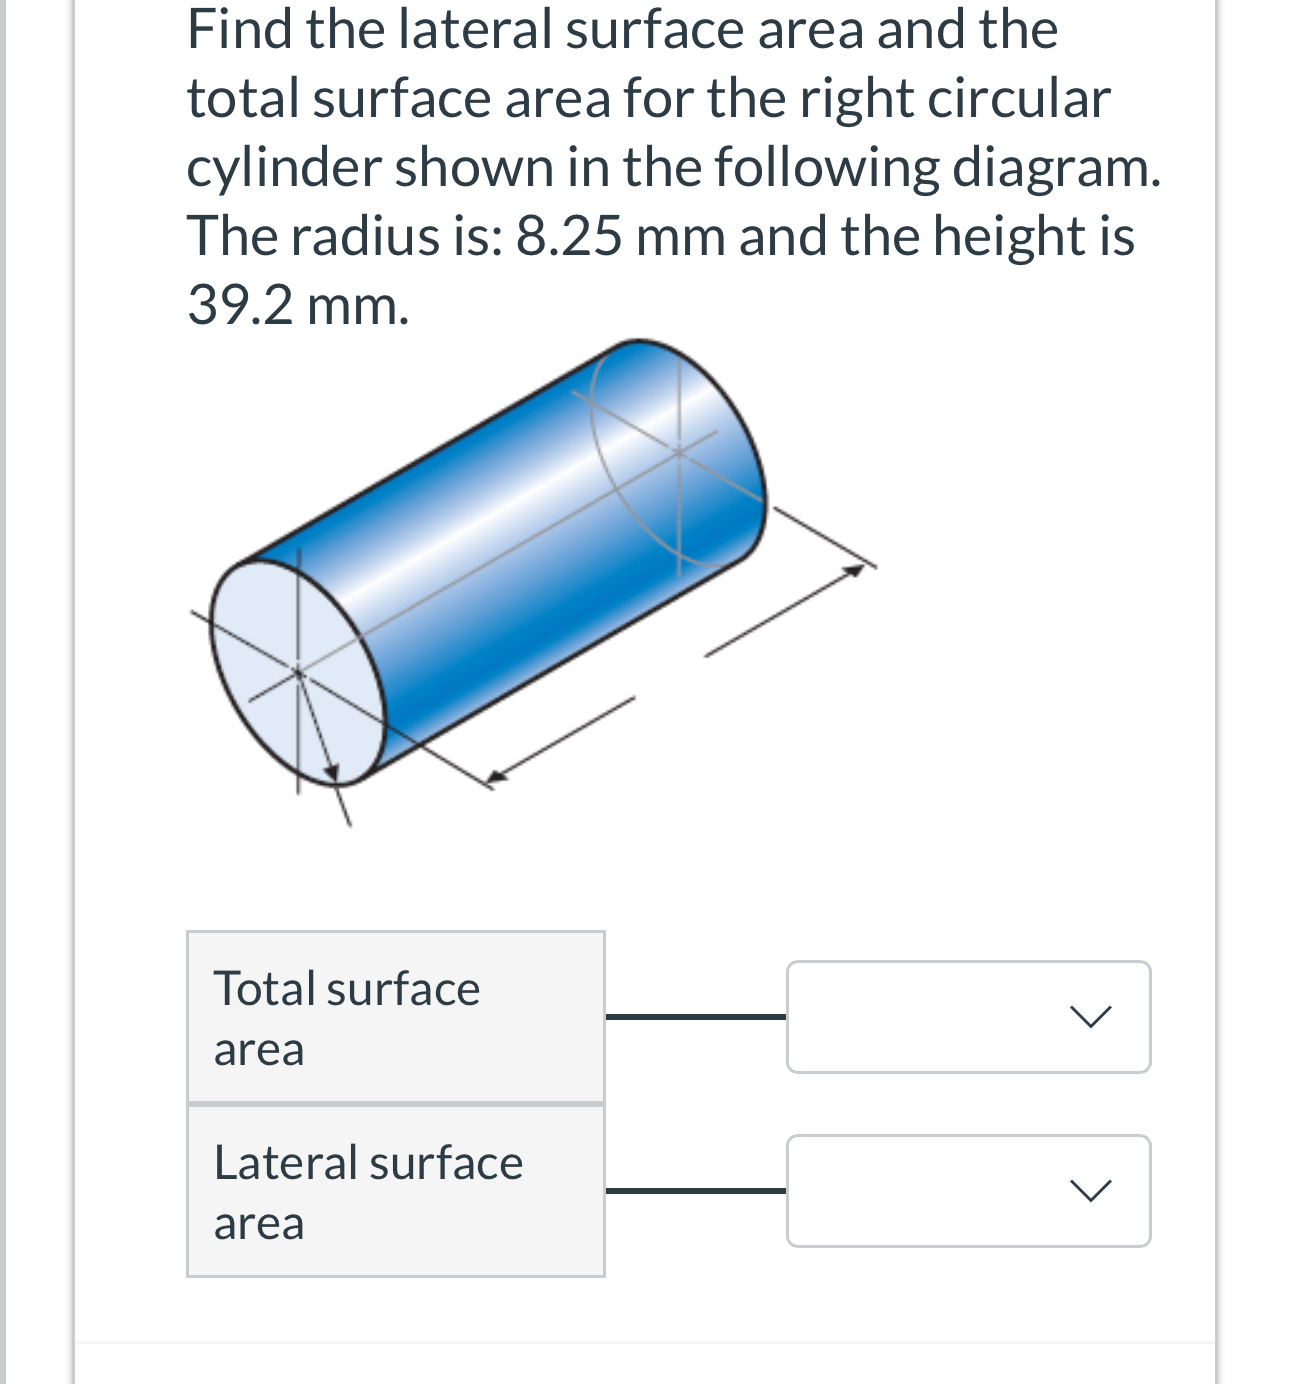Screen dimensions: 1290x1384
Task: Click the crosshair center of the cylinder base
Action: click(x=298, y=673)
